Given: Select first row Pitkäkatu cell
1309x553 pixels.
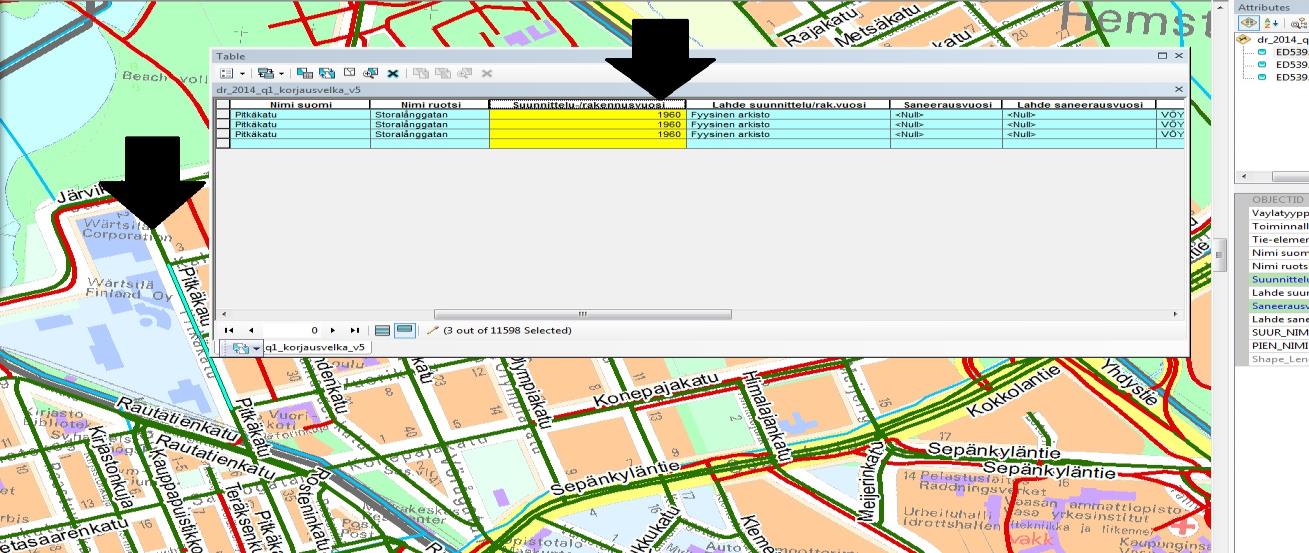Looking at the screenshot, I should pyautogui.click(x=300, y=114).
